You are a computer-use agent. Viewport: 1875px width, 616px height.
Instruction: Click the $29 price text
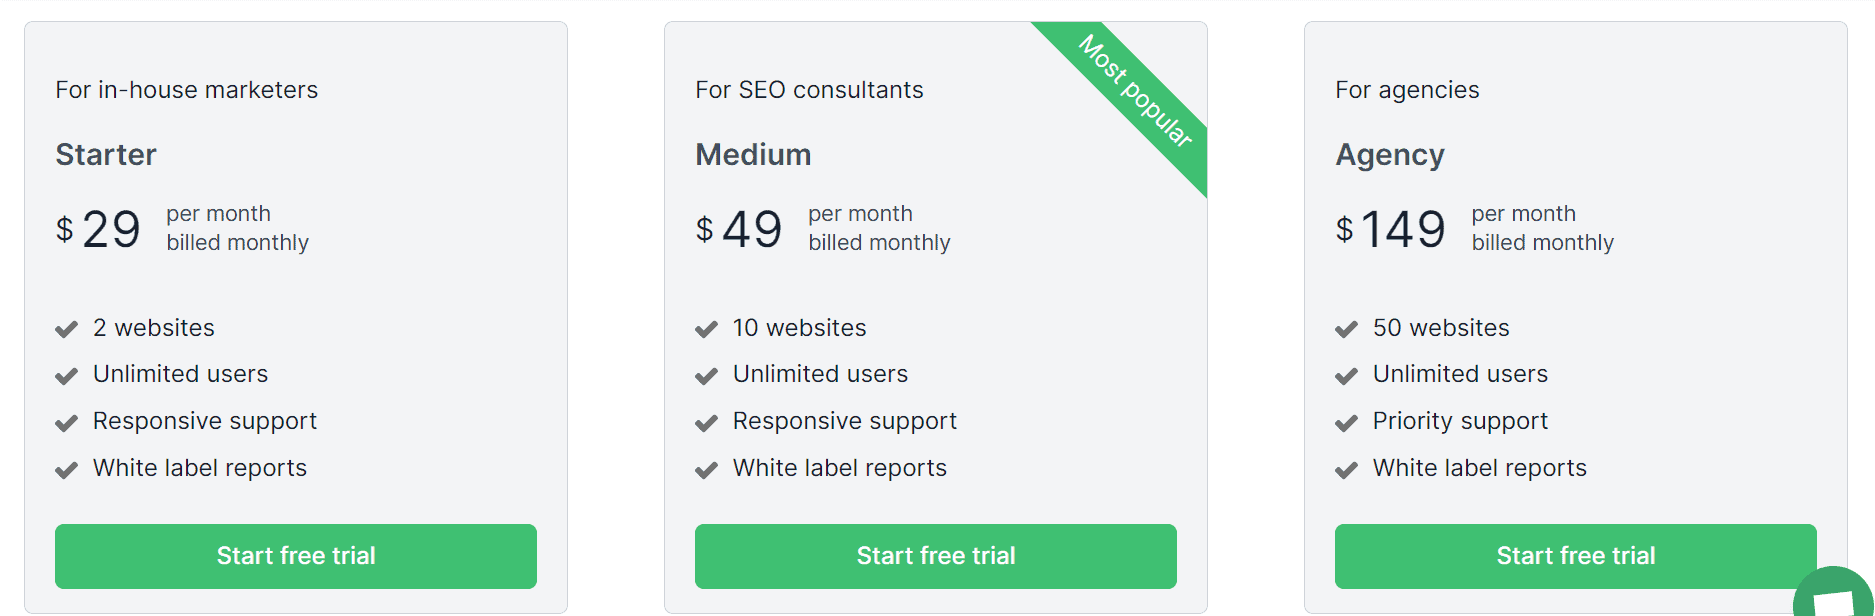(100, 229)
